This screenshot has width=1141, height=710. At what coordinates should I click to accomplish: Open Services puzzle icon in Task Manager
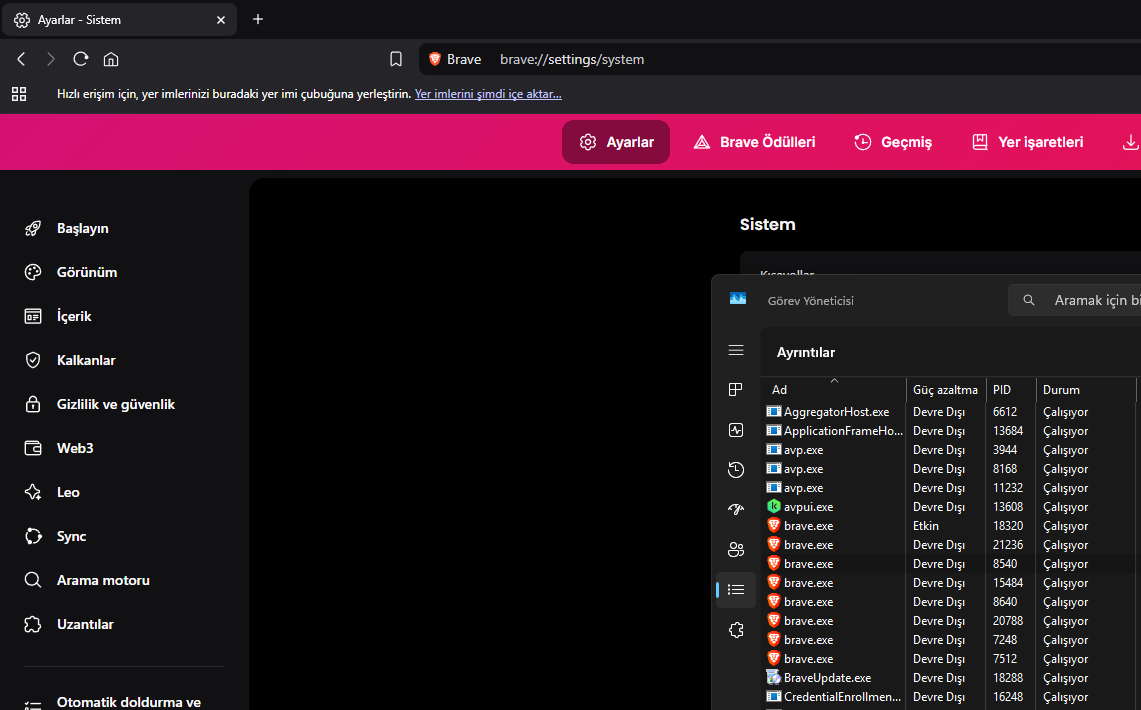tap(736, 630)
